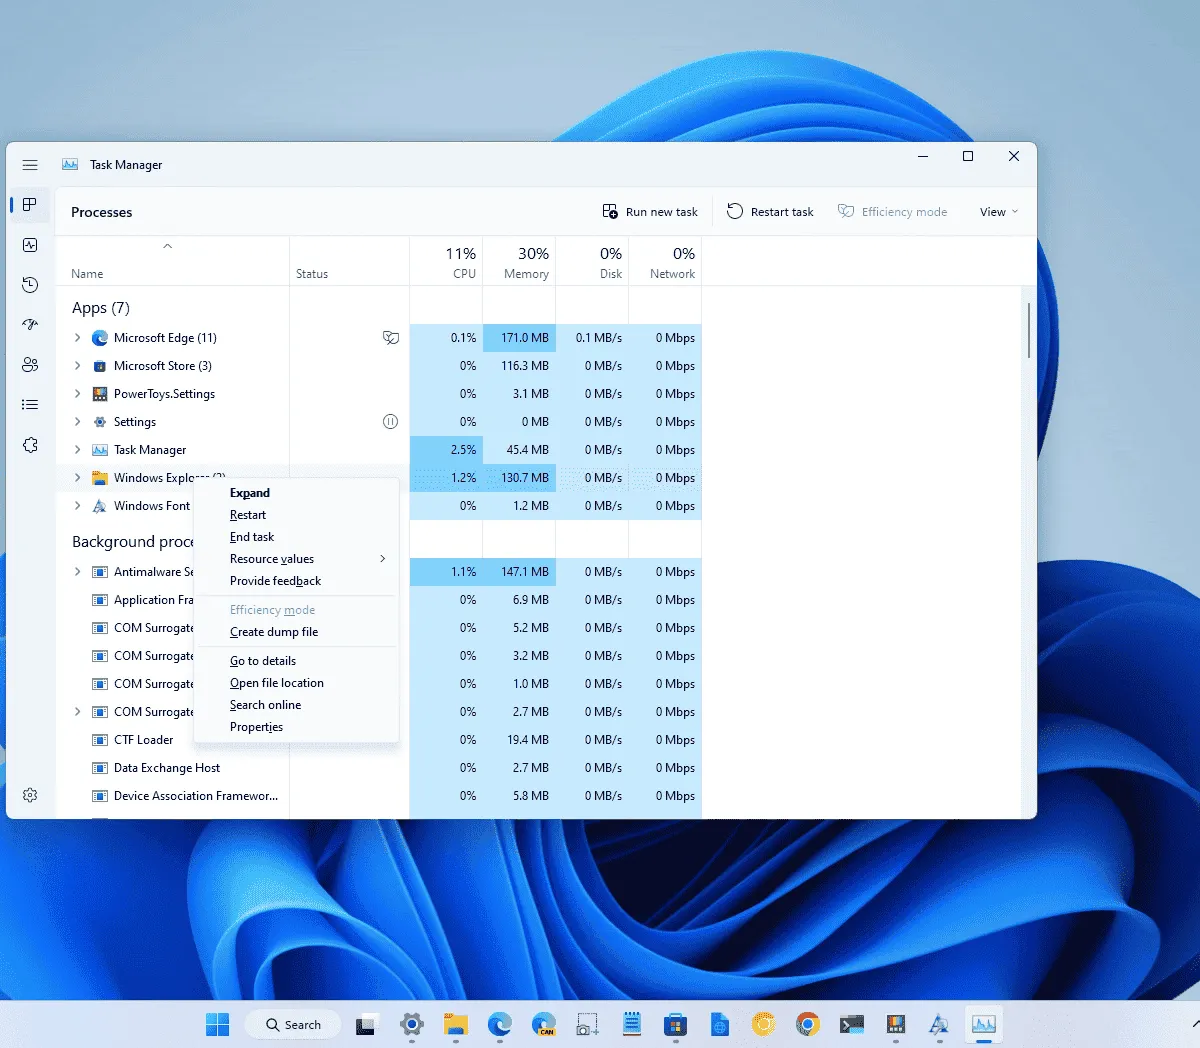This screenshot has height=1048, width=1200.
Task: Open the Services puzzle-piece icon
Action: point(30,445)
